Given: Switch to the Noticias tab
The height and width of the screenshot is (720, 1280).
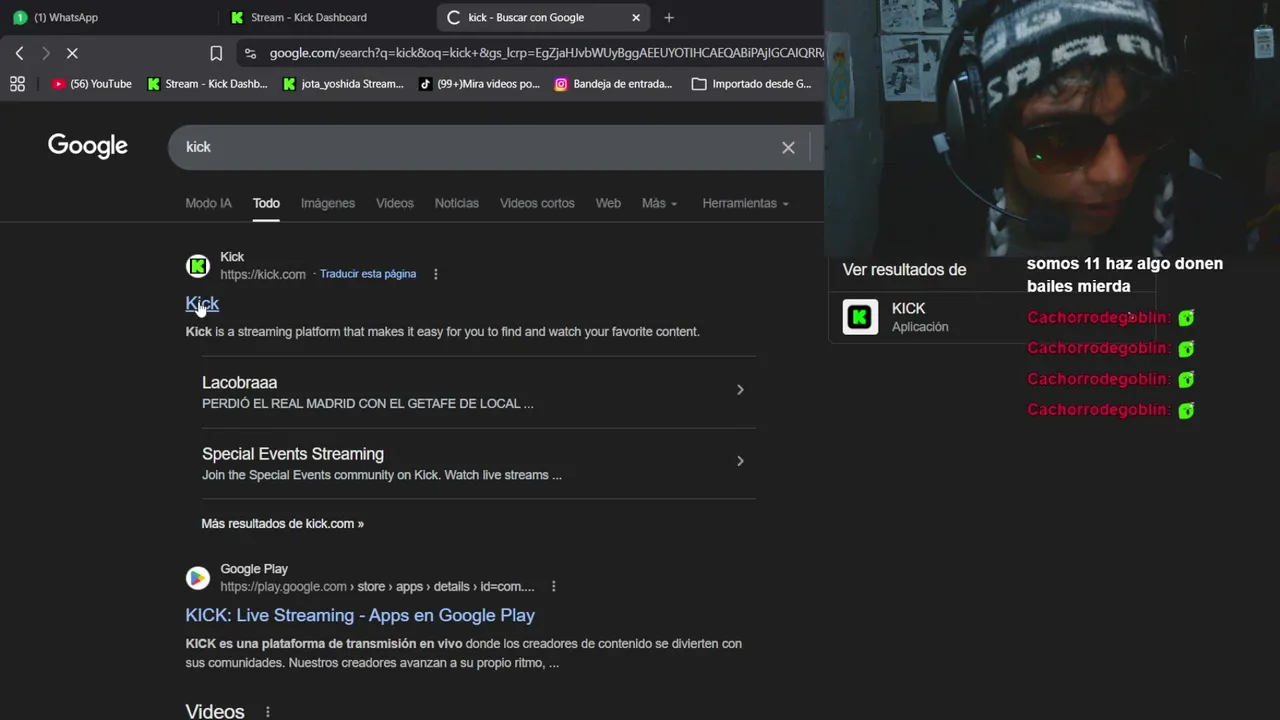Looking at the screenshot, I should (x=457, y=203).
